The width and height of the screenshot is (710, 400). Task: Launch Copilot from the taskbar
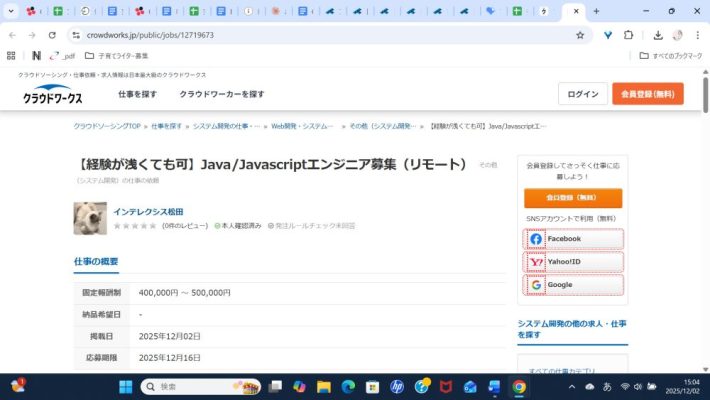(299, 386)
